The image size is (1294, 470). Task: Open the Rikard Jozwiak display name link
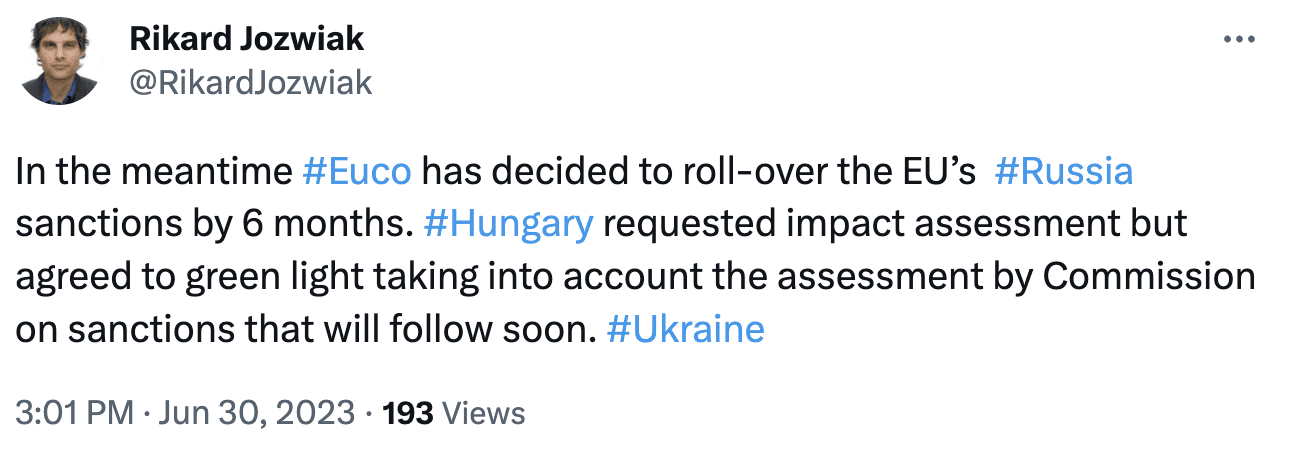tap(247, 40)
